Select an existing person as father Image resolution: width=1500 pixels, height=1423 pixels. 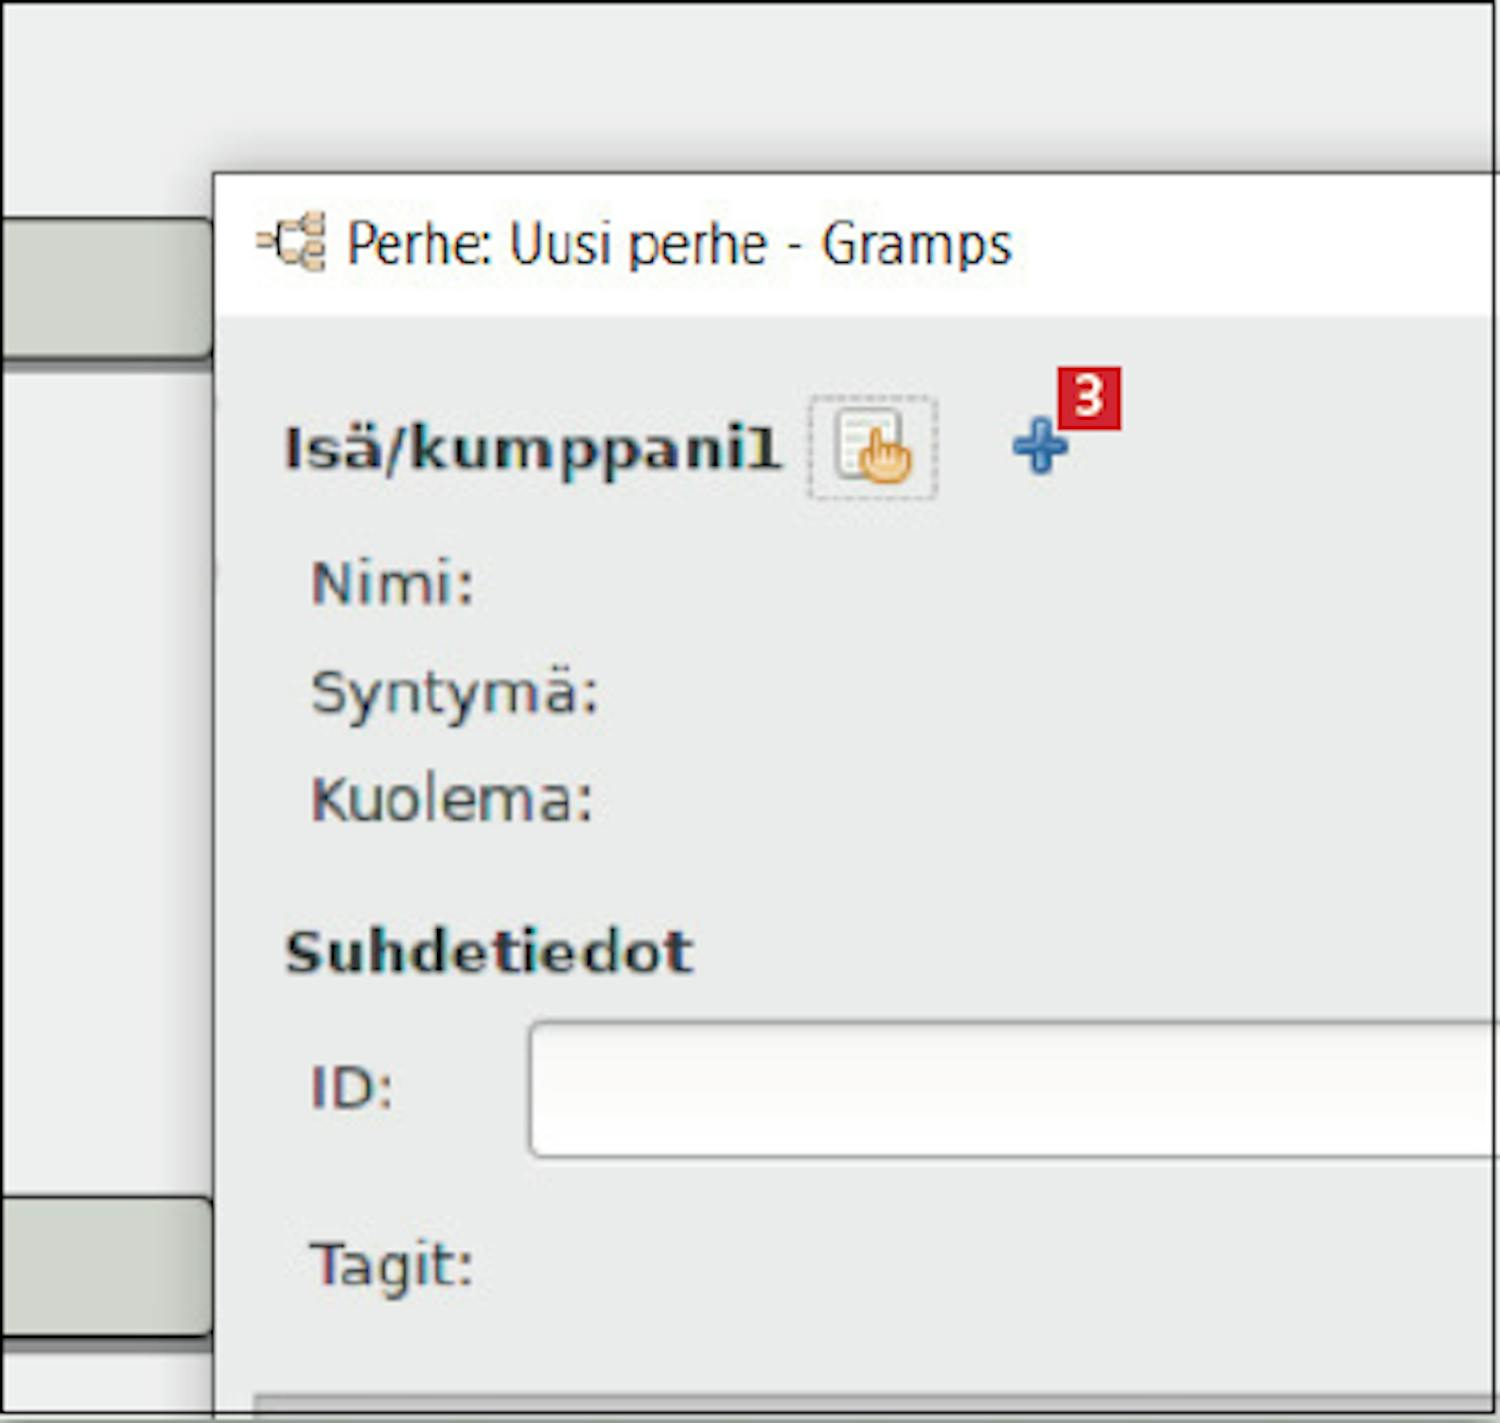tap(872, 447)
